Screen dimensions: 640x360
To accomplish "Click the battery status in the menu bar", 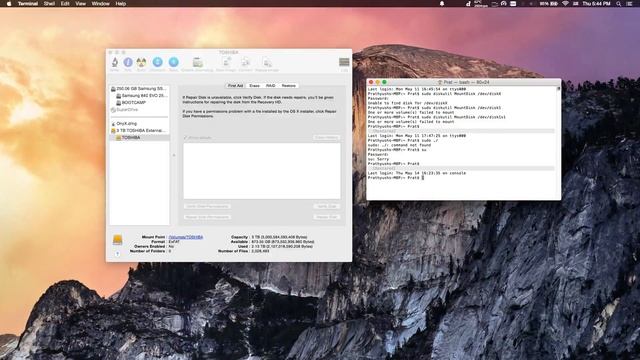I will coord(549,4).
